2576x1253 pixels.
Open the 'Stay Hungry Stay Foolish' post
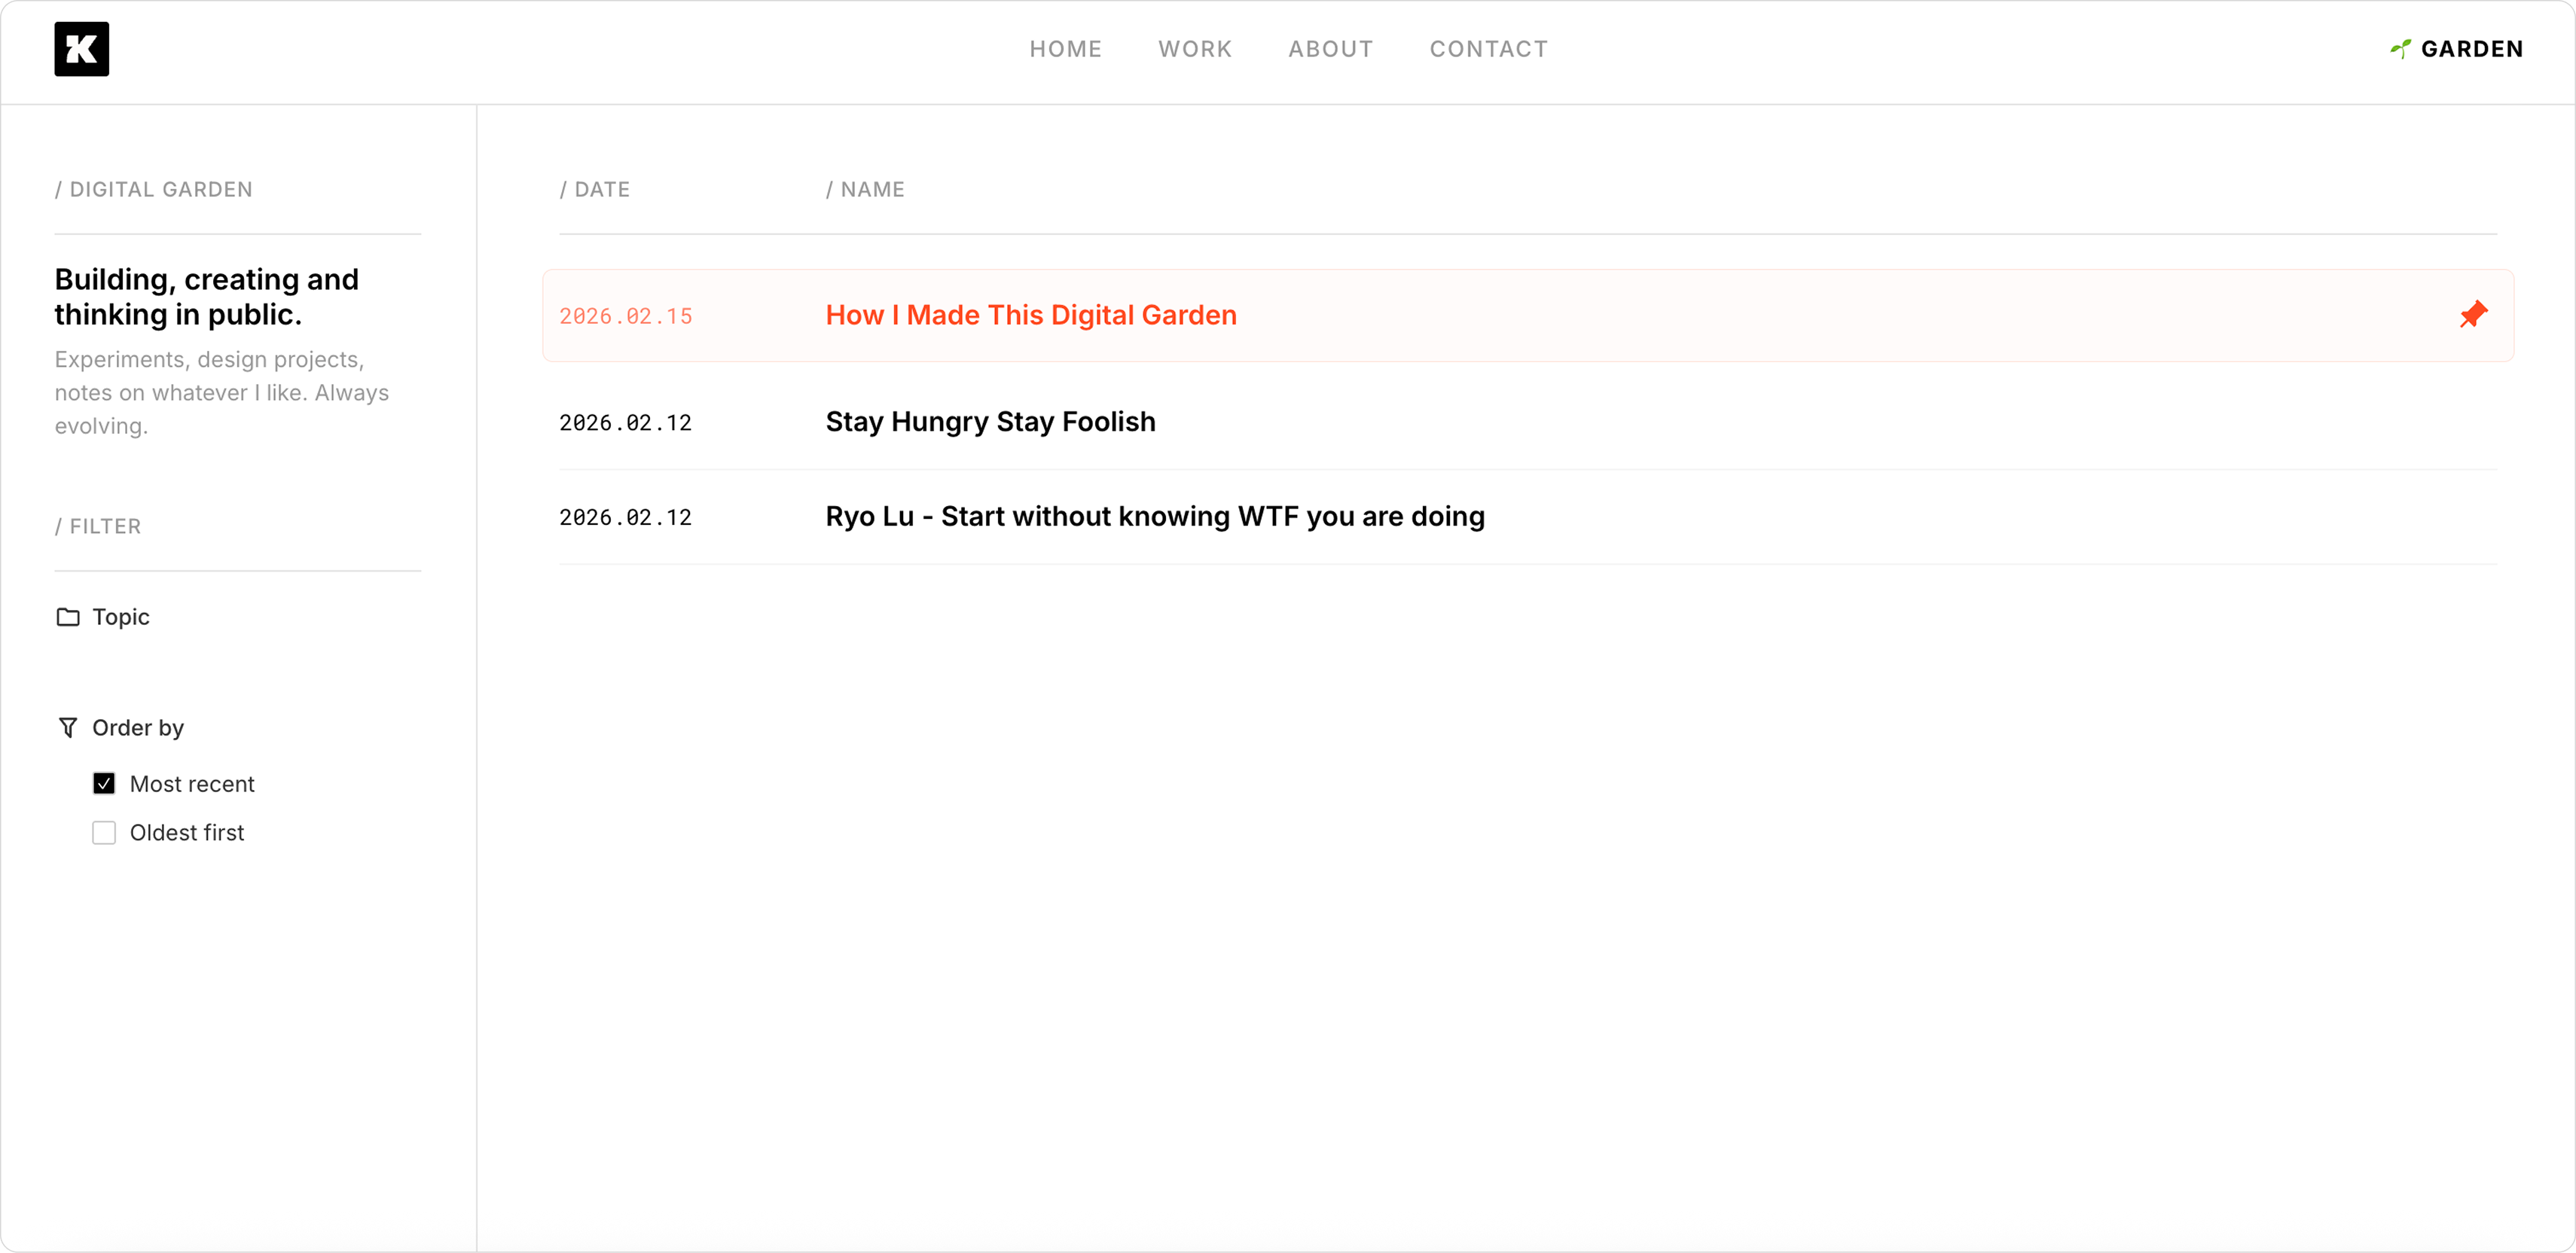pyautogui.click(x=989, y=421)
